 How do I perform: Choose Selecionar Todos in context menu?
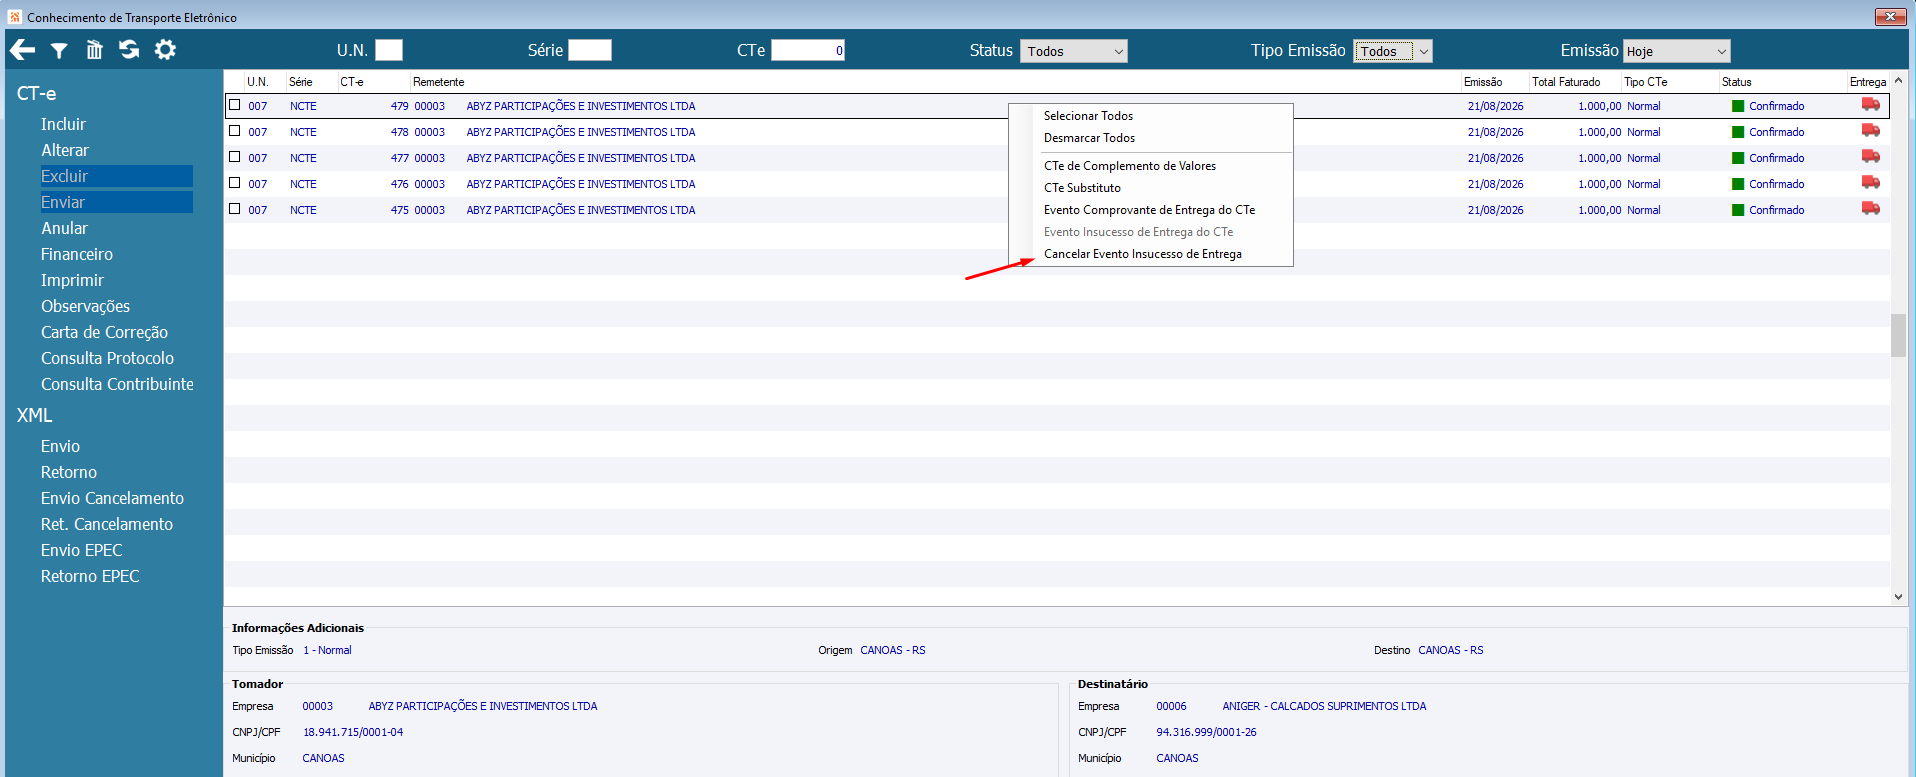[x=1088, y=116]
